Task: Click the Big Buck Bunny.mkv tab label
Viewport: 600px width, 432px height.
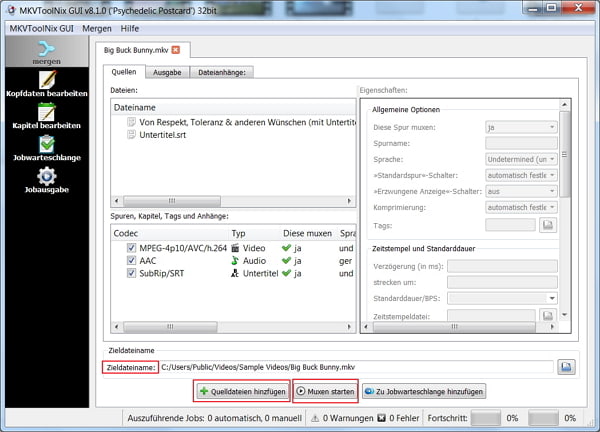Action: click(136, 50)
